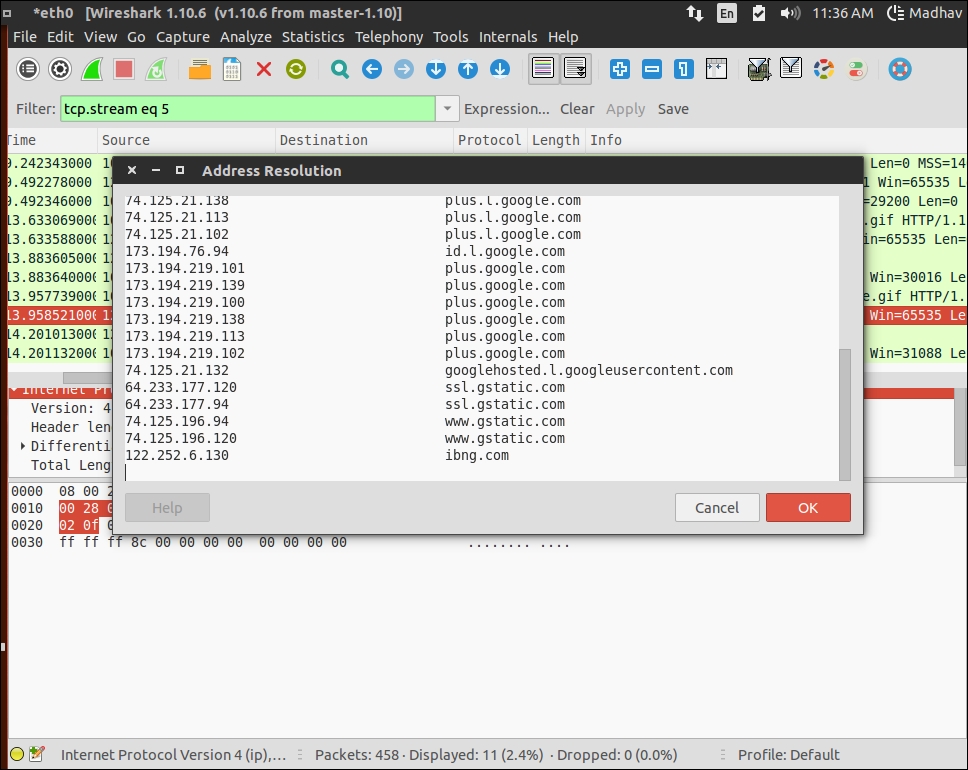Click the Help button in Address Resolution dialog

click(167, 508)
